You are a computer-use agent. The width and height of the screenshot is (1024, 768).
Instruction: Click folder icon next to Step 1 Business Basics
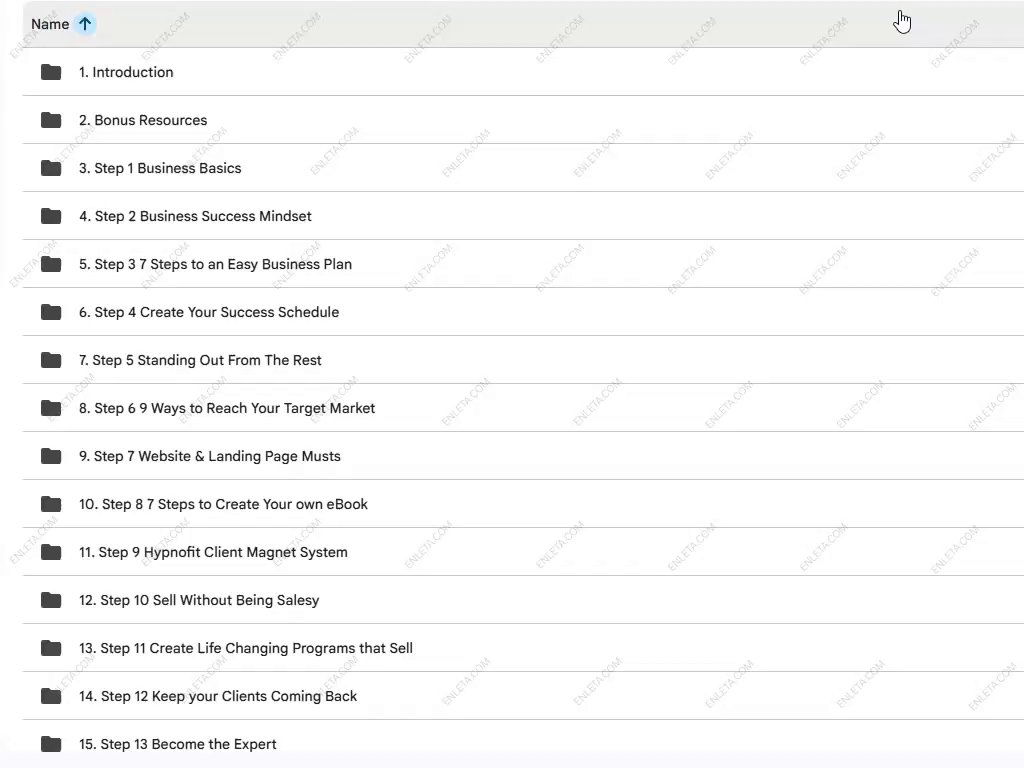click(51, 168)
